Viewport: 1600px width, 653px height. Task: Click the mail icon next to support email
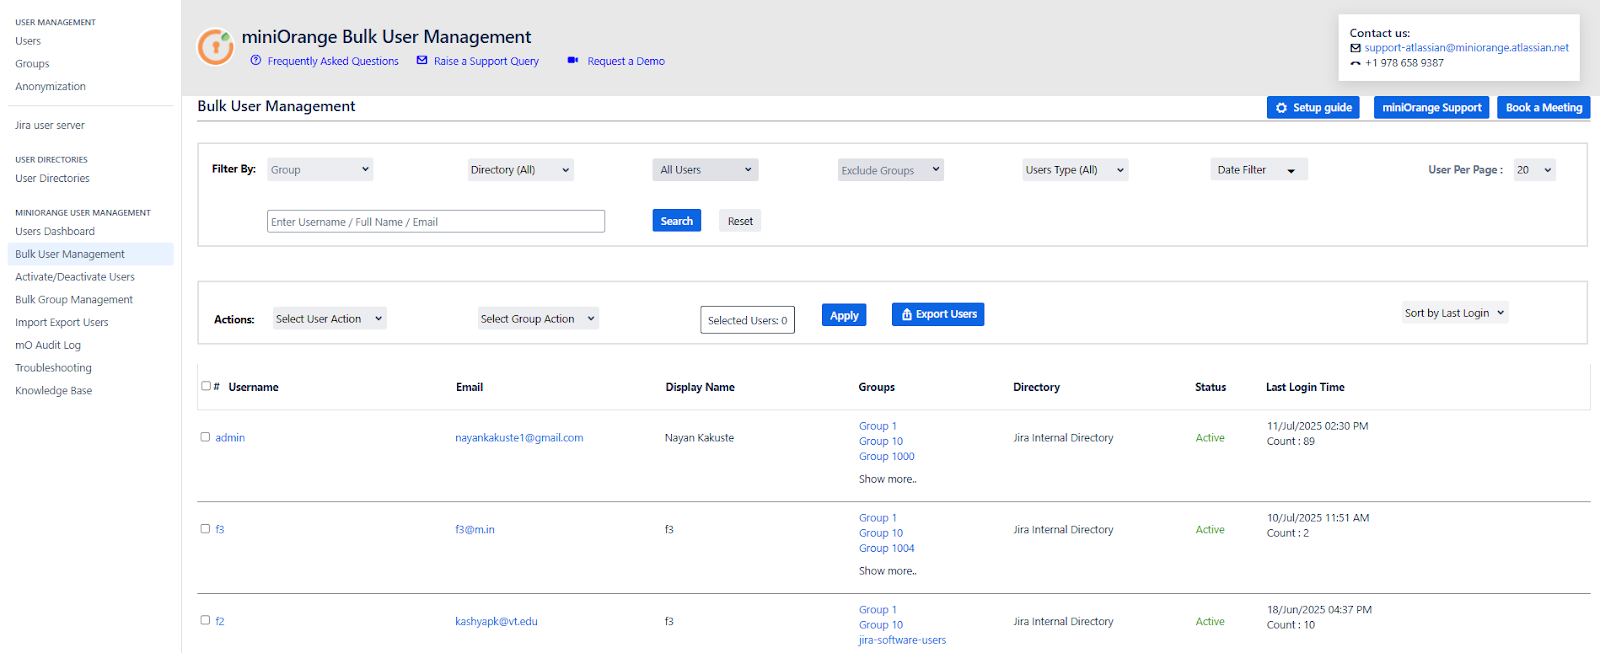(x=1355, y=48)
